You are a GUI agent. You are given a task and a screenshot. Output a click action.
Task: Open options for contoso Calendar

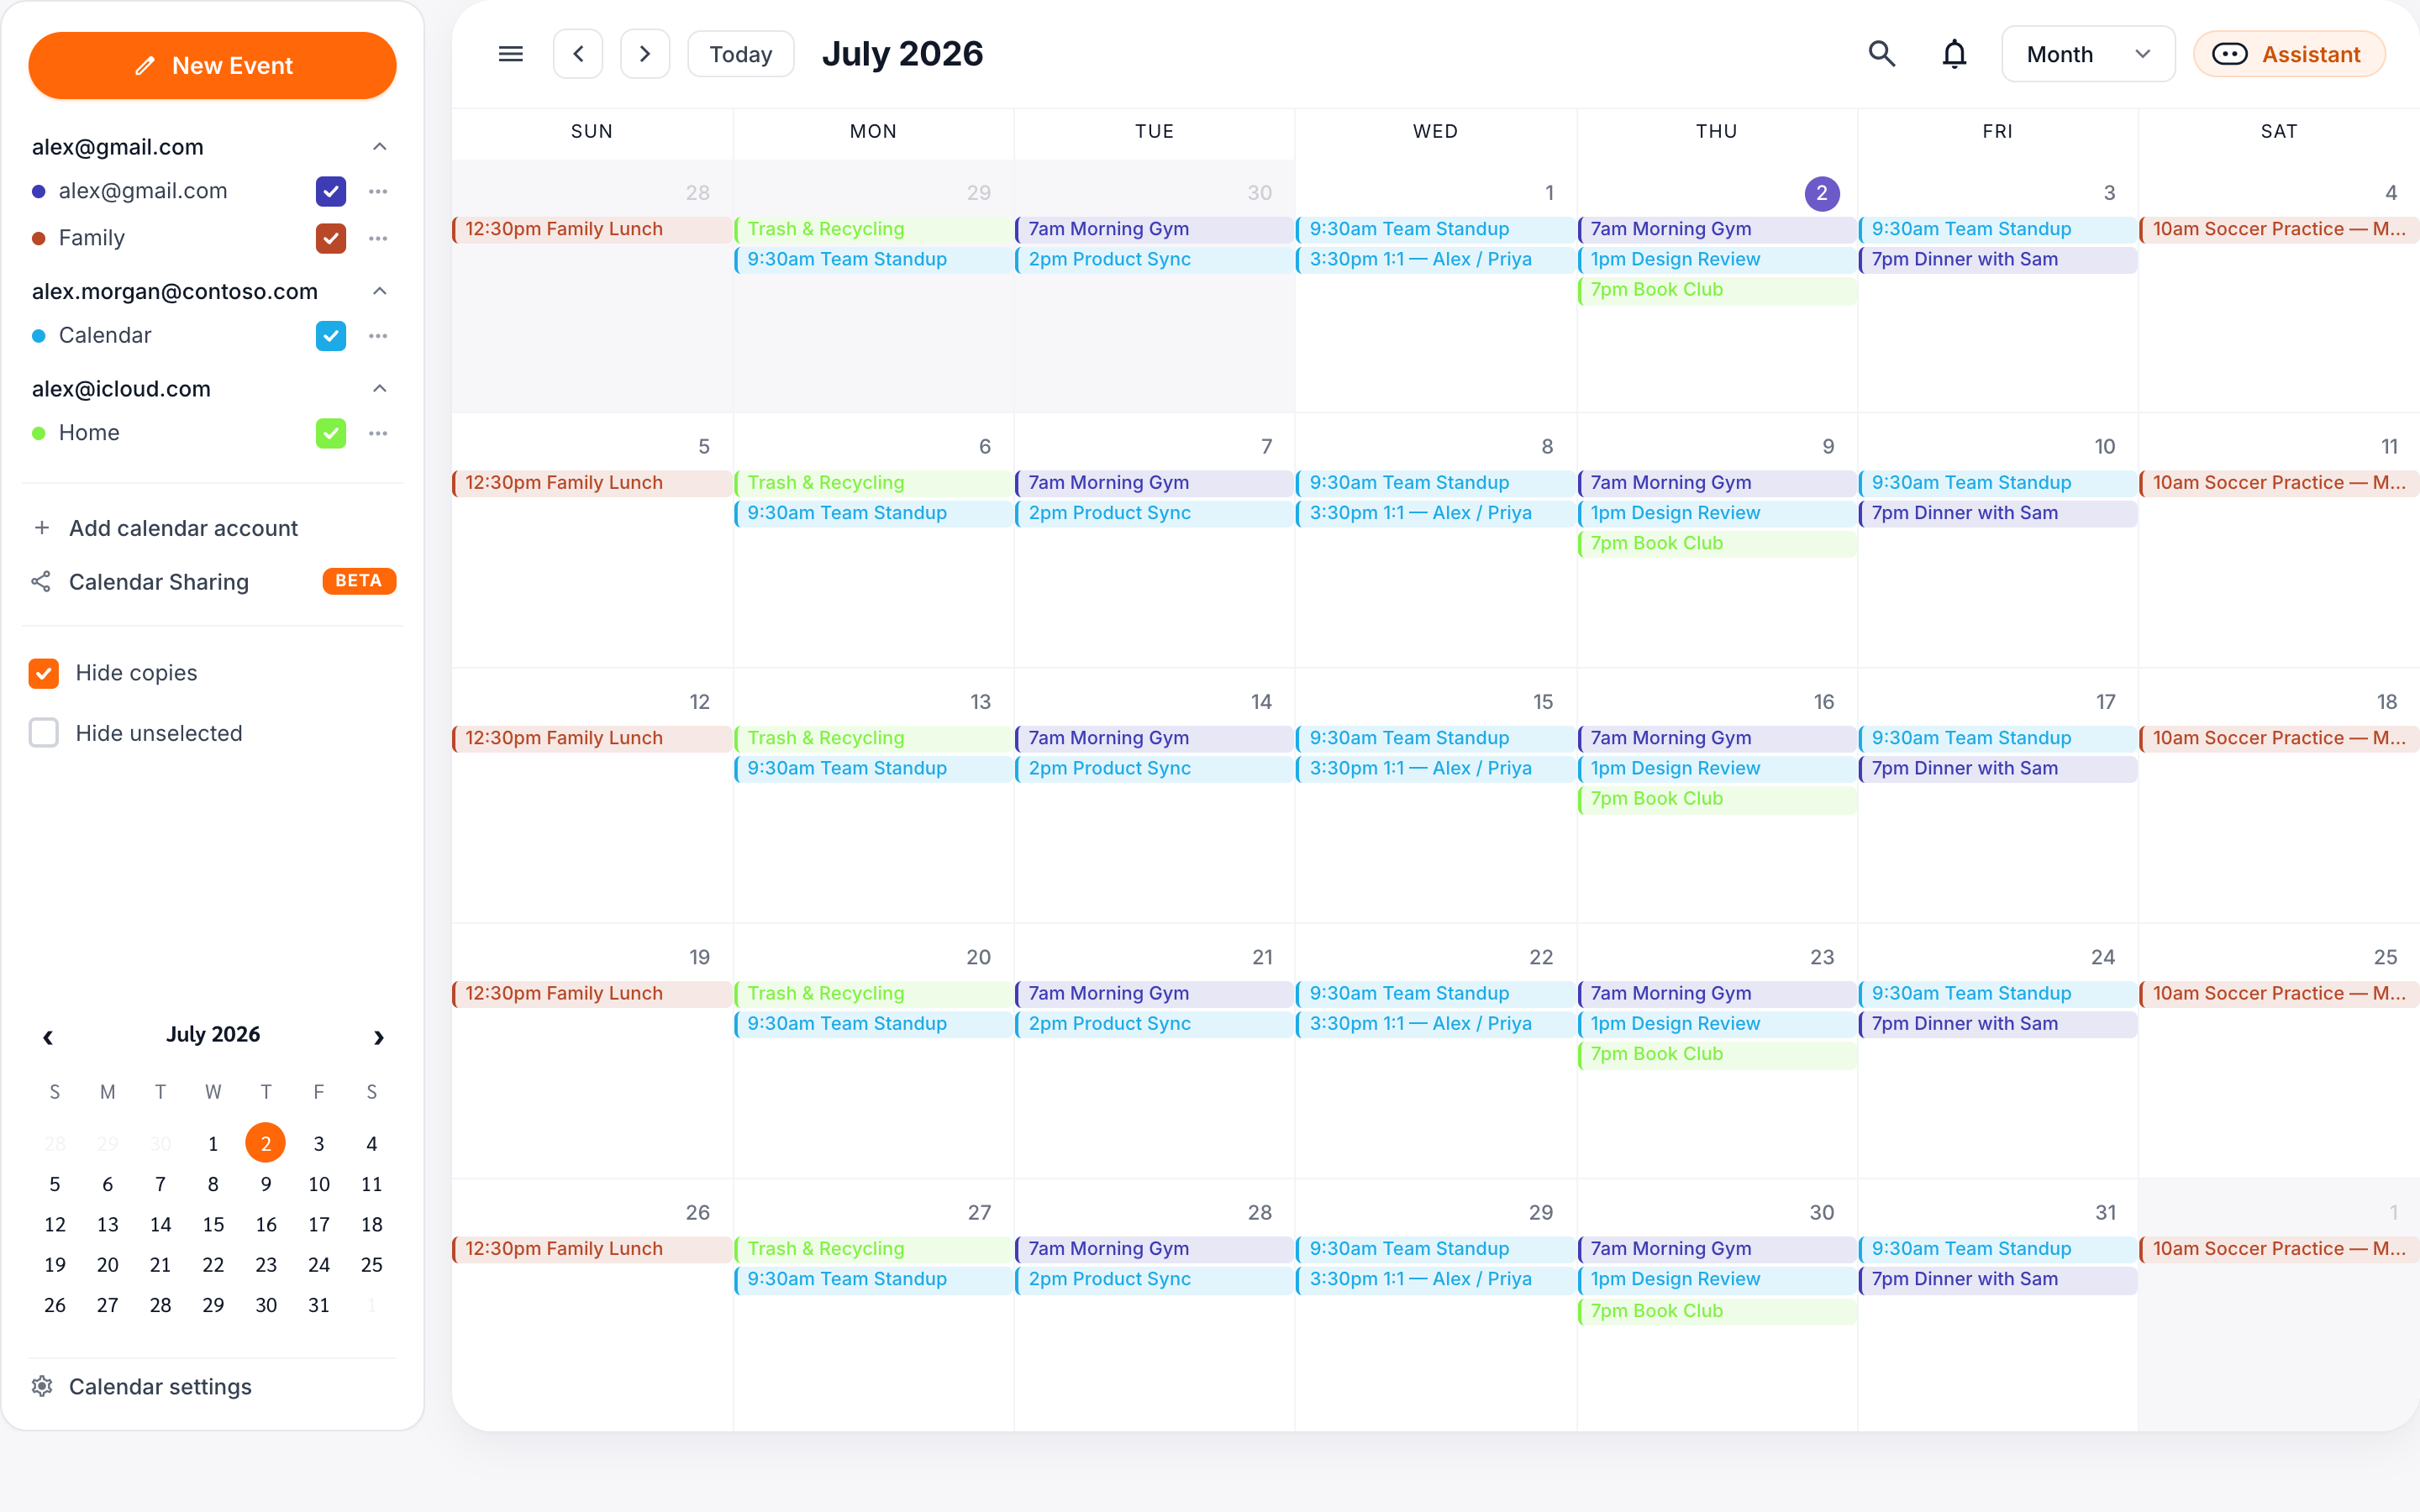click(x=378, y=336)
